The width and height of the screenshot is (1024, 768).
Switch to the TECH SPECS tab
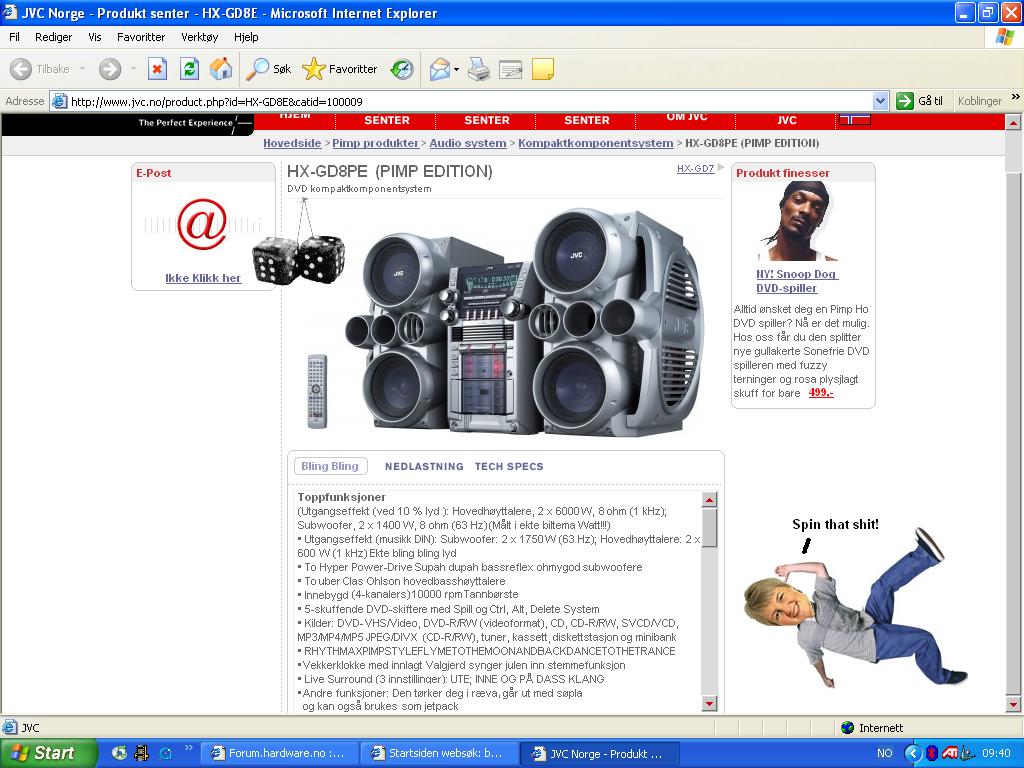coord(509,466)
